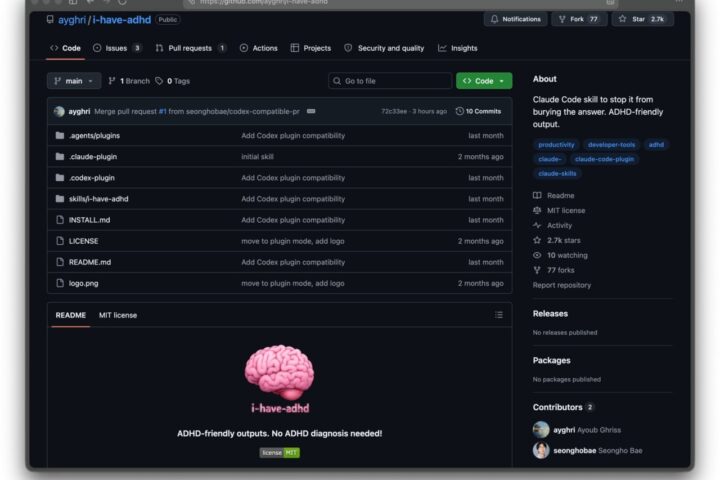Open seonghobae's contributor avatar
Screen dimensions: 720x480
tap(541, 451)
